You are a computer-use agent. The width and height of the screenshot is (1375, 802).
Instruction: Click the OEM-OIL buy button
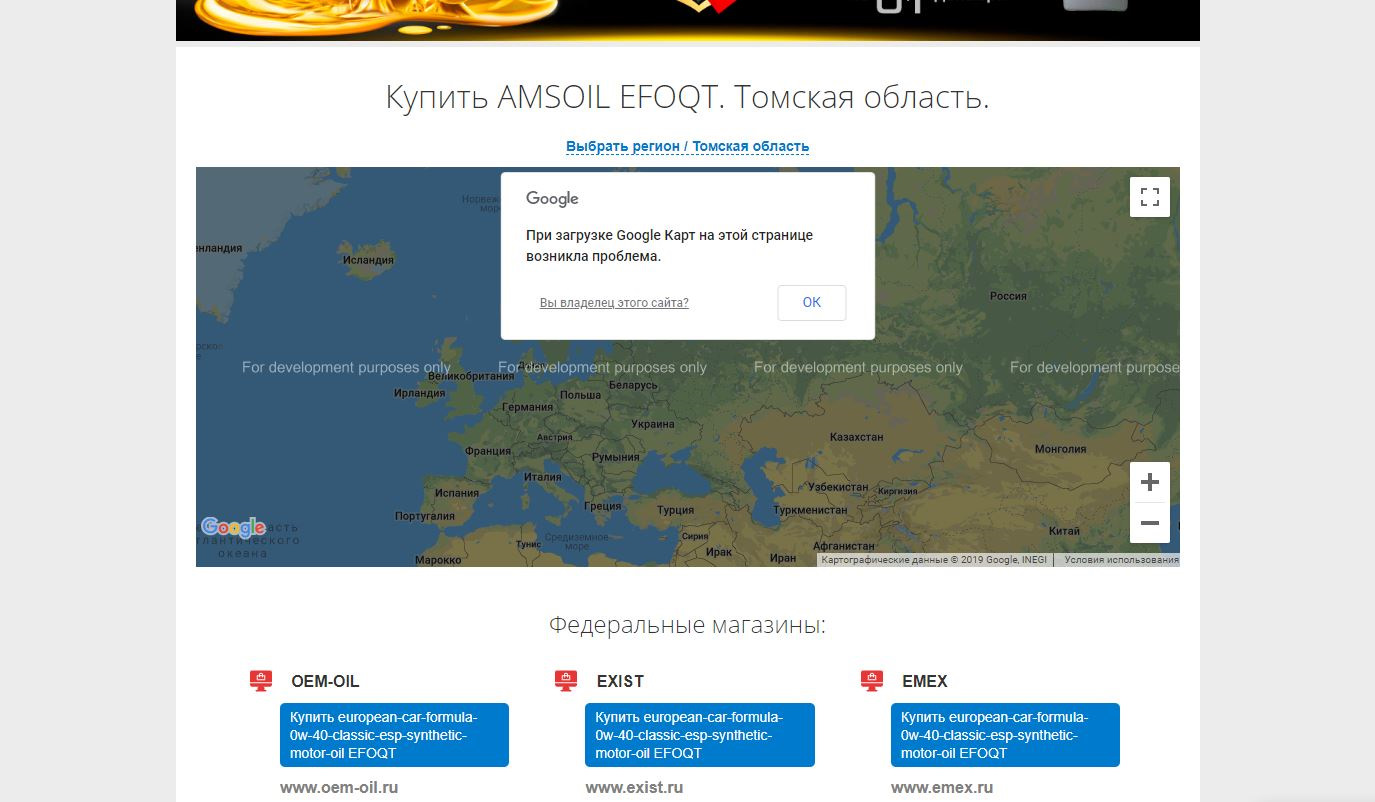click(x=394, y=735)
